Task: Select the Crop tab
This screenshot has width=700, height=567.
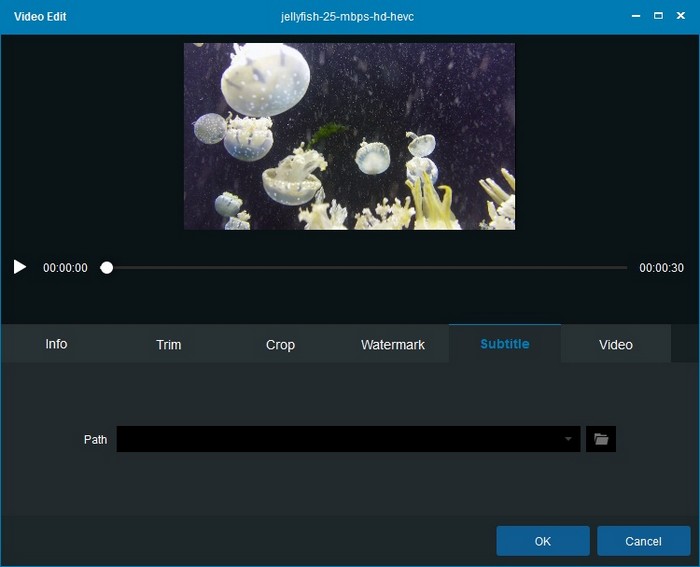Action: [x=280, y=344]
